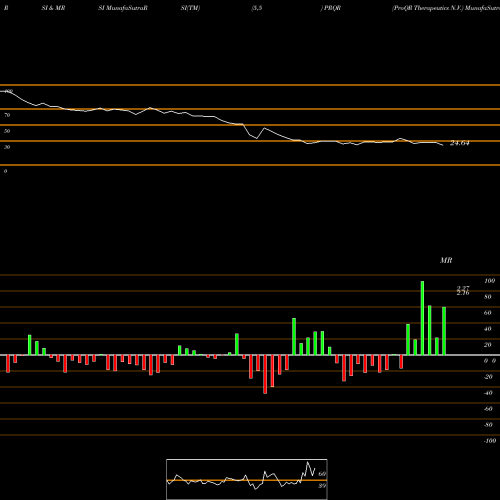
Task: Click '(ProQR Therapeutics N.V.) MunafaSutra' title text
Action: pyautogui.click(x=446, y=8)
